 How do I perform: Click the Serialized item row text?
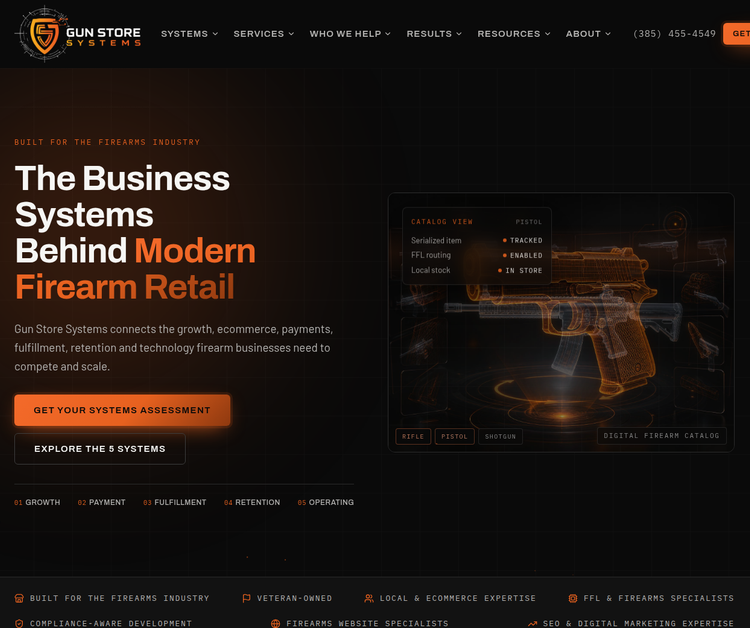click(436, 240)
